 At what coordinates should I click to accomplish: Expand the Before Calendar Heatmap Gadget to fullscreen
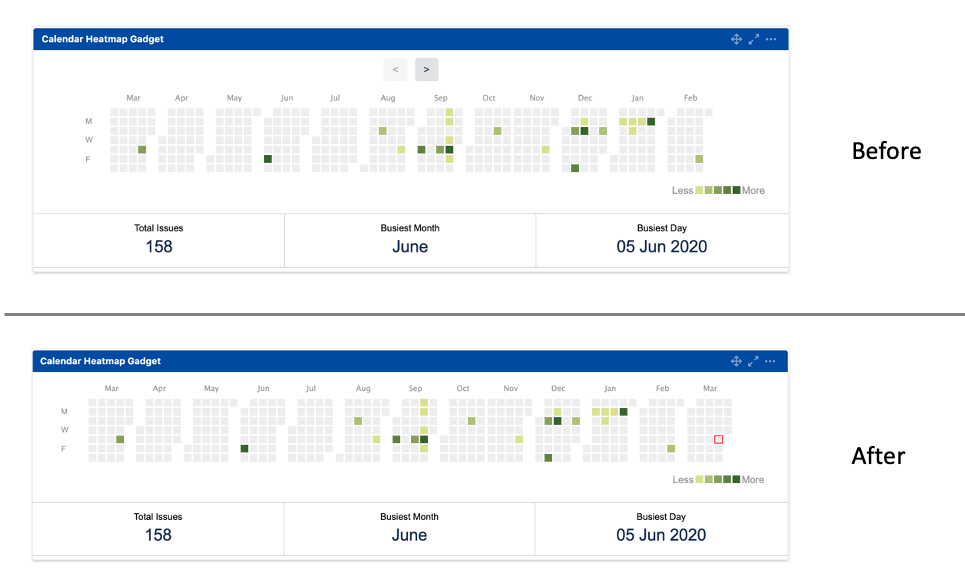(754, 39)
